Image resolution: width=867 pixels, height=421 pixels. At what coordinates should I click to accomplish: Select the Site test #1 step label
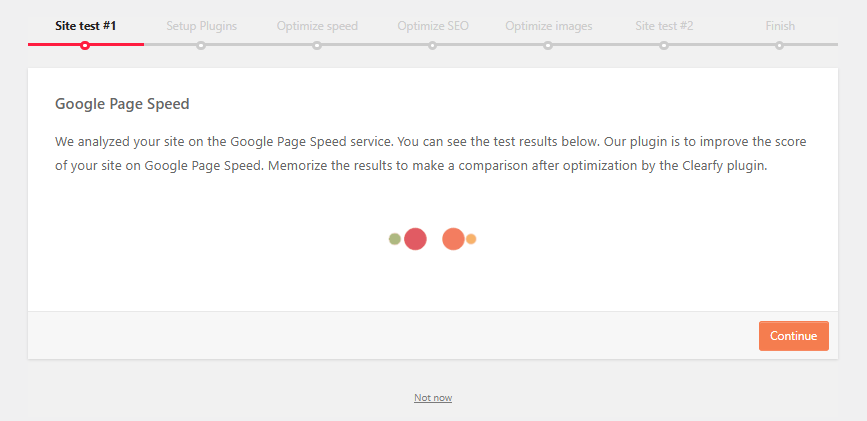coord(86,26)
